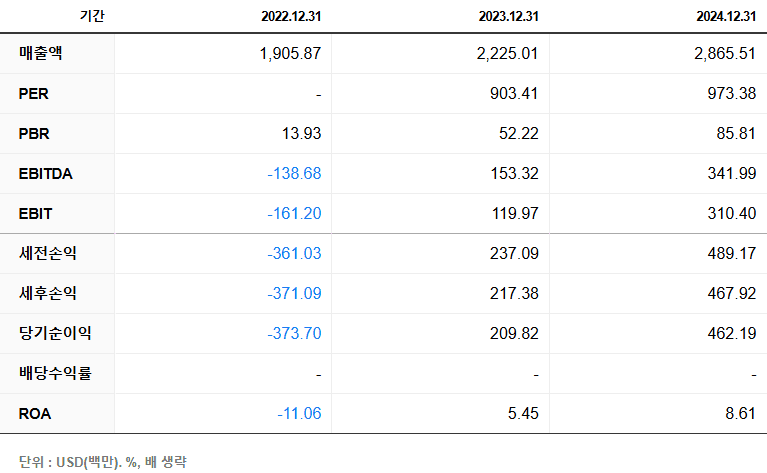Image resolution: width=767 pixels, height=473 pixels.
Task: Select net income value -373.70
Action: (x=294, y=334)
